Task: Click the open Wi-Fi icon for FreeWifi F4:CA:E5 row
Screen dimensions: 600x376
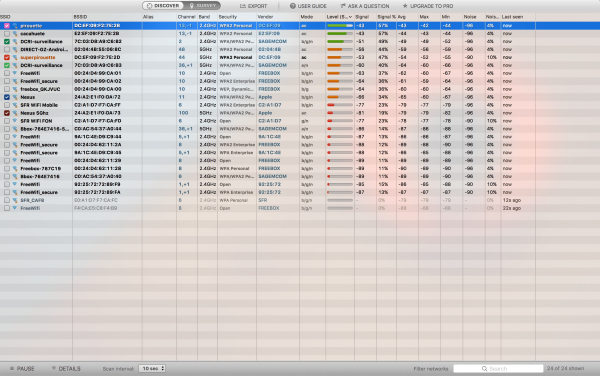Action: 15,208
